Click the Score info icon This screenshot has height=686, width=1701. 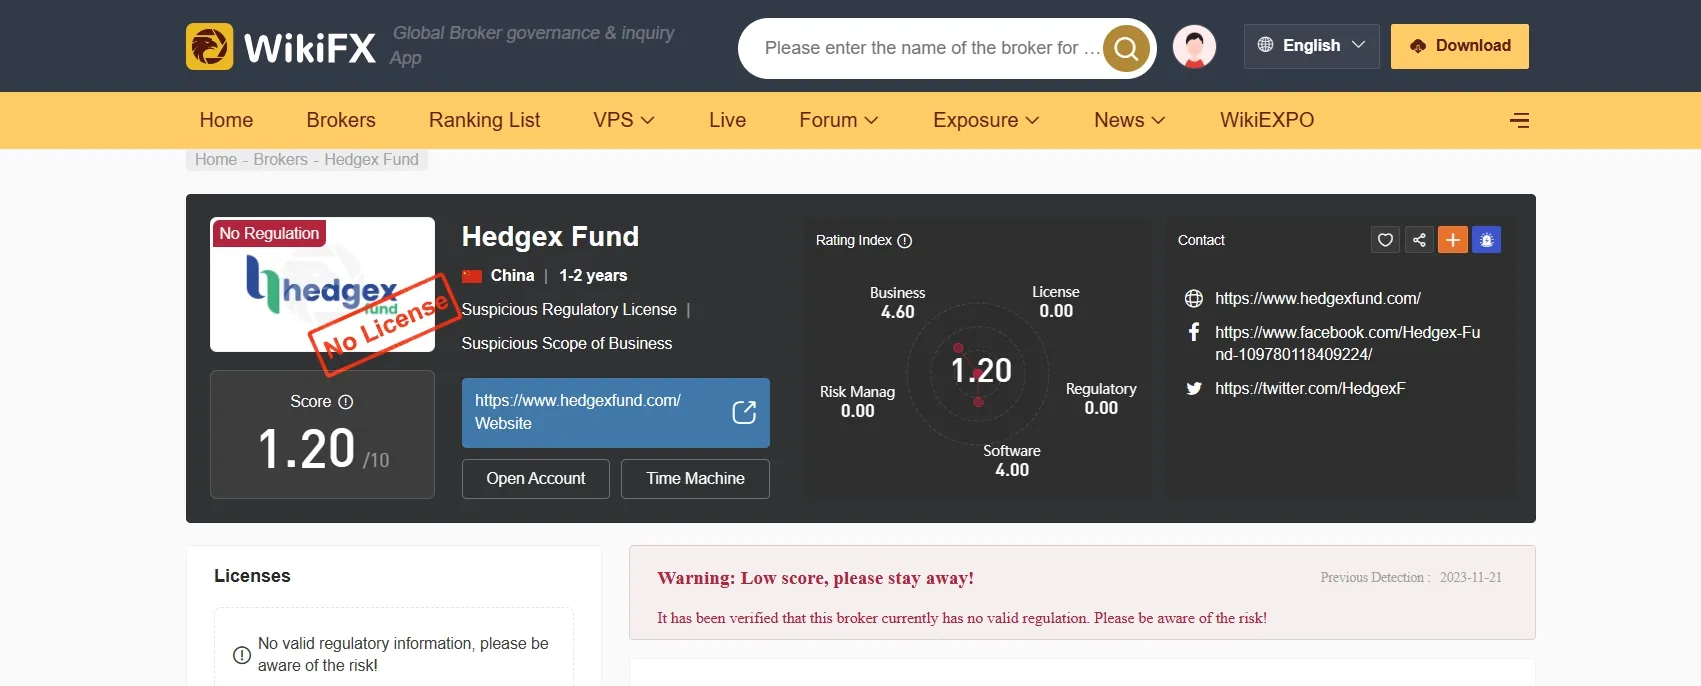[x=346, y=402]
